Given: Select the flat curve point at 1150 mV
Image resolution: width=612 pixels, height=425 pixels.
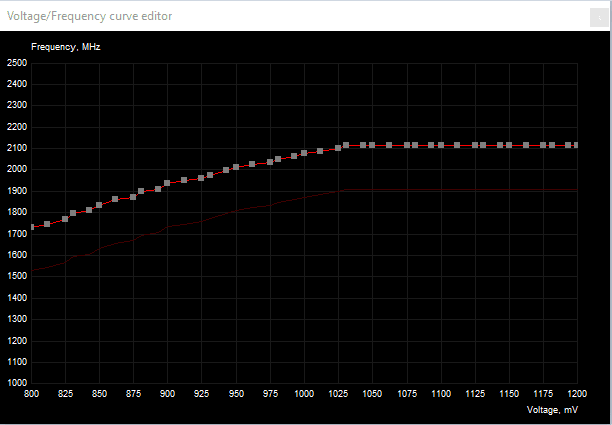Looking at the screenshot, I should pyautogui.click(x=509, y=145).
